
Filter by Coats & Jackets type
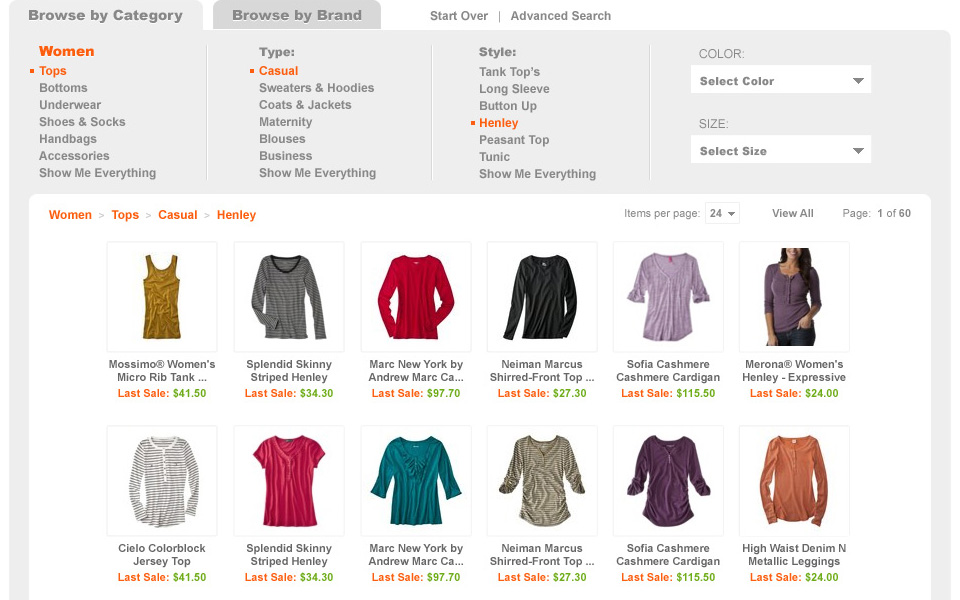pos(305,105)
